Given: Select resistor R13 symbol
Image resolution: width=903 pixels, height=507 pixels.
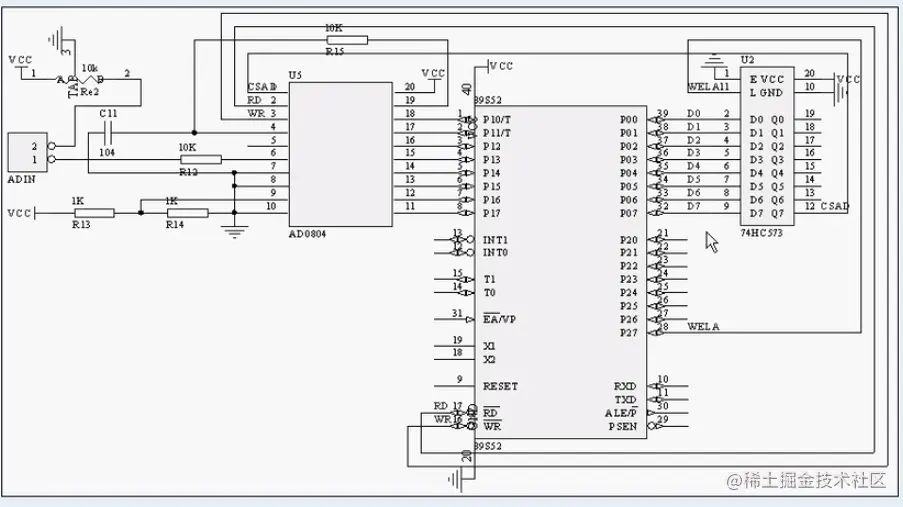Looking at the screenshot, I should (94, 213).
